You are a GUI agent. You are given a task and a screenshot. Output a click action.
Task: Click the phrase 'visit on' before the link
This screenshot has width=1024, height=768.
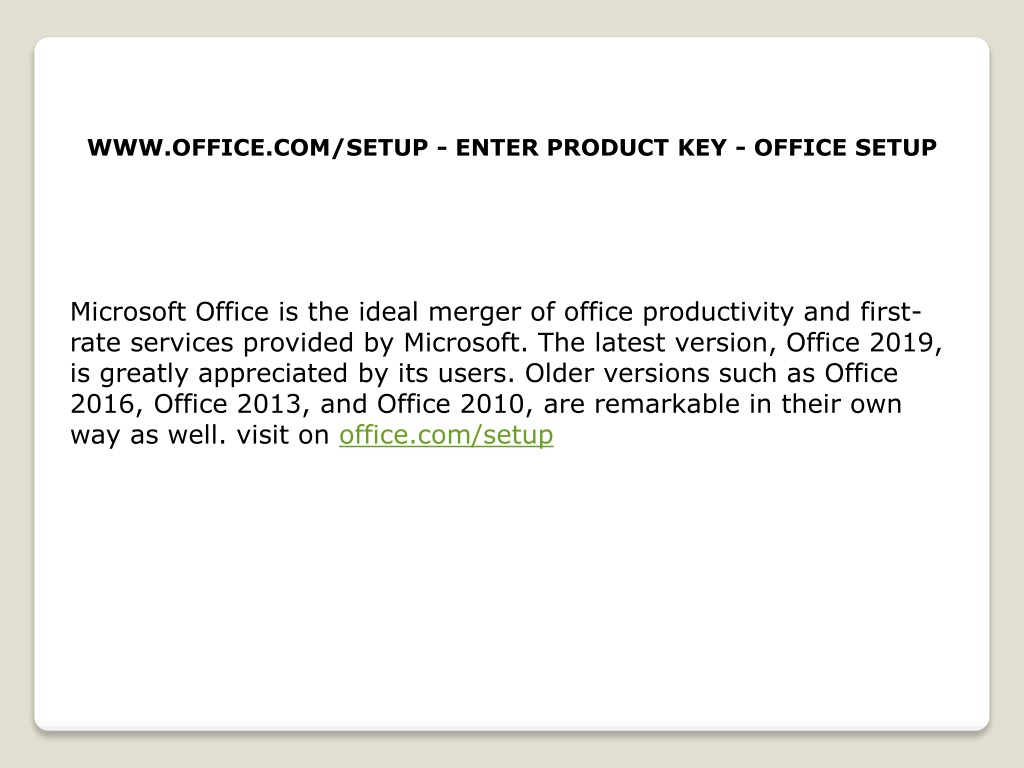coord(283,435)
